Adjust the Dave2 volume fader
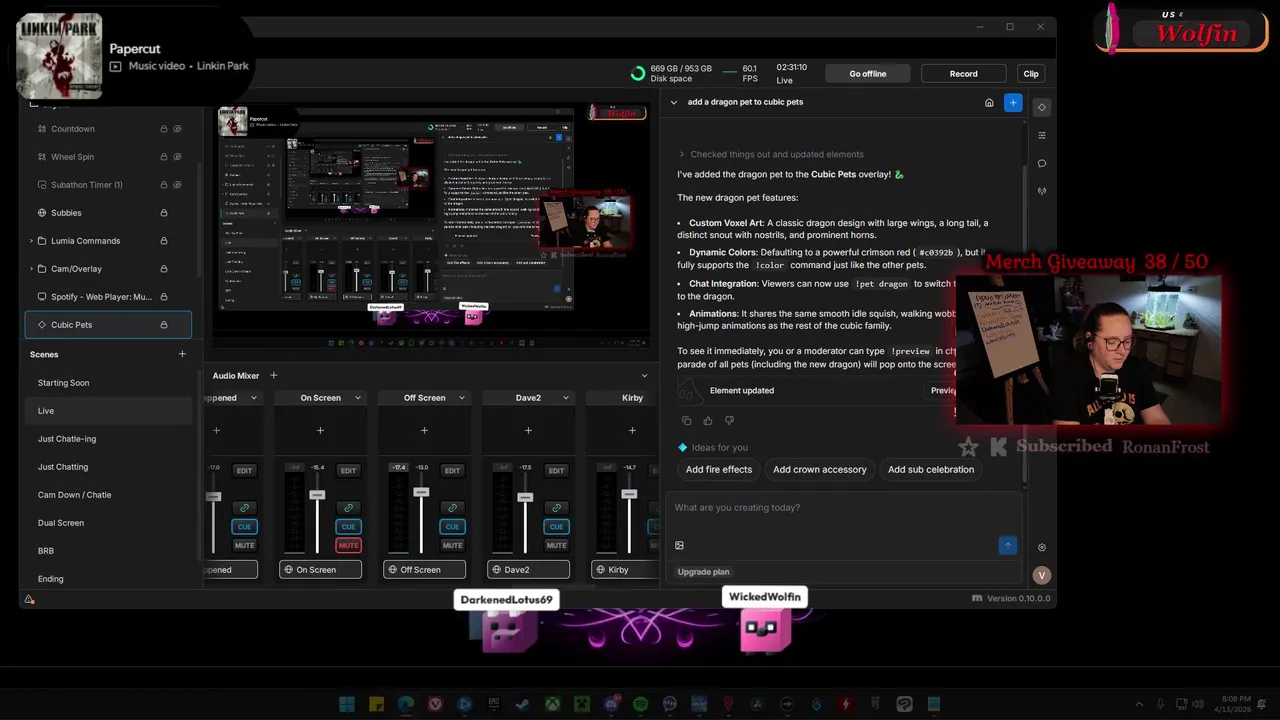Screen dimensions: 1280x720 coord(525,497)
